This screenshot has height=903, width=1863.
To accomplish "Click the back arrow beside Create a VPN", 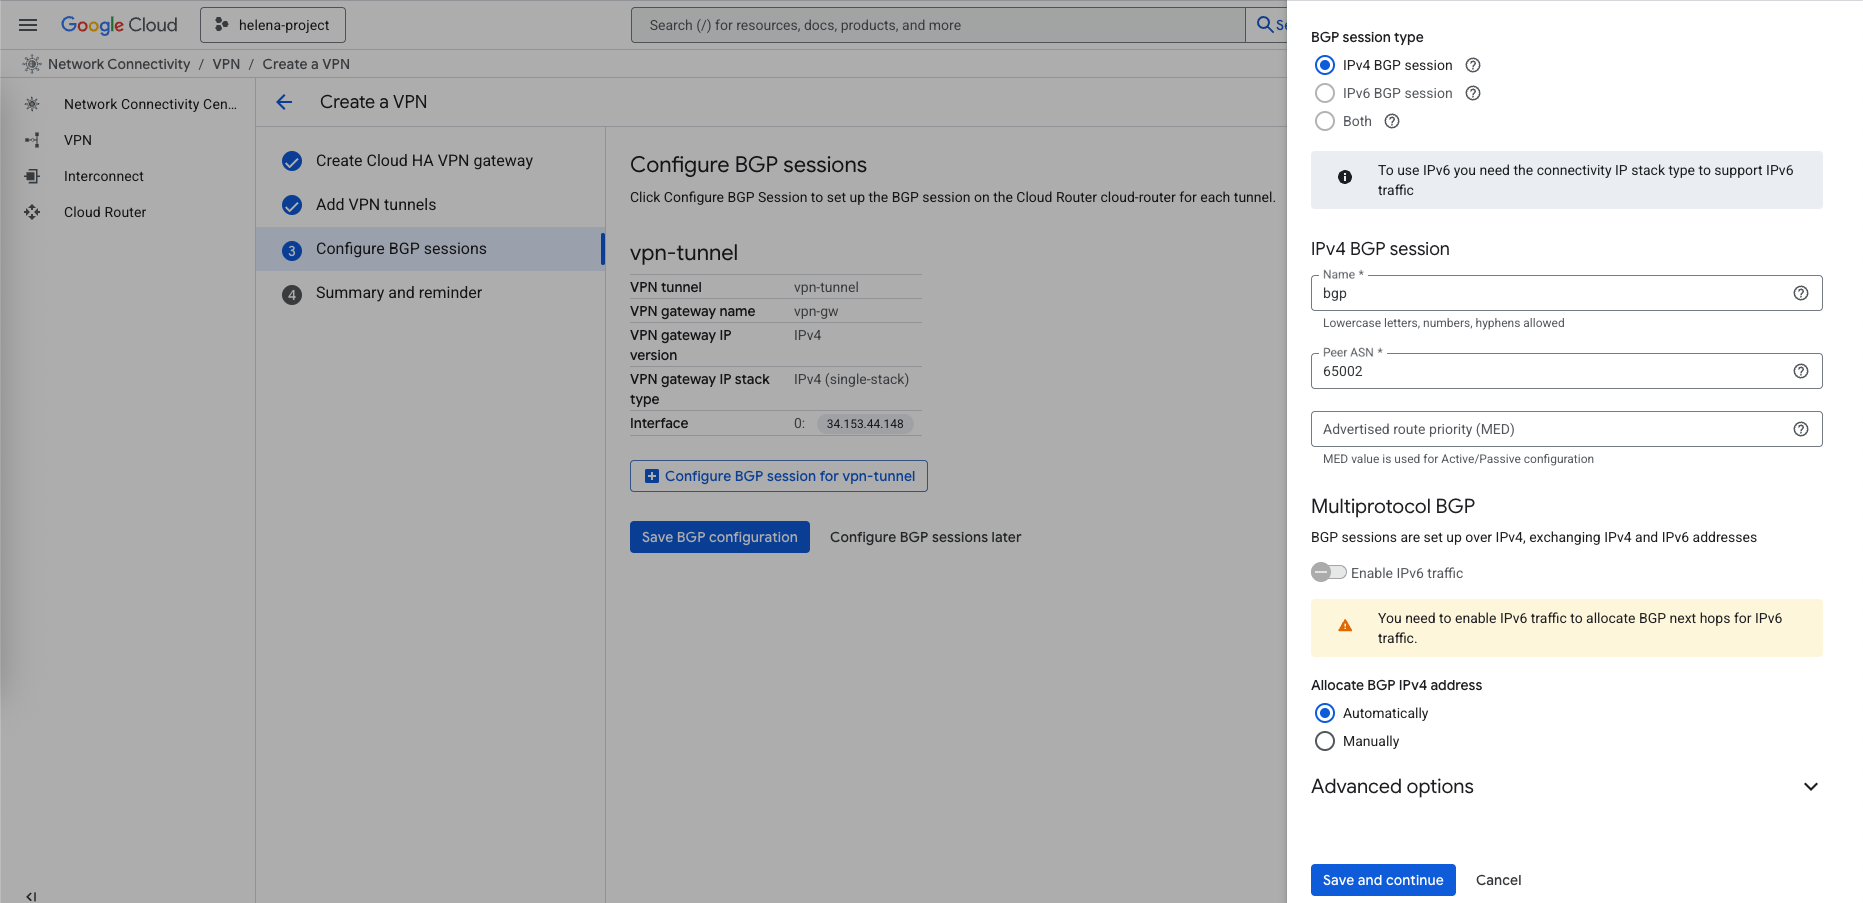I will pos(284,102).
